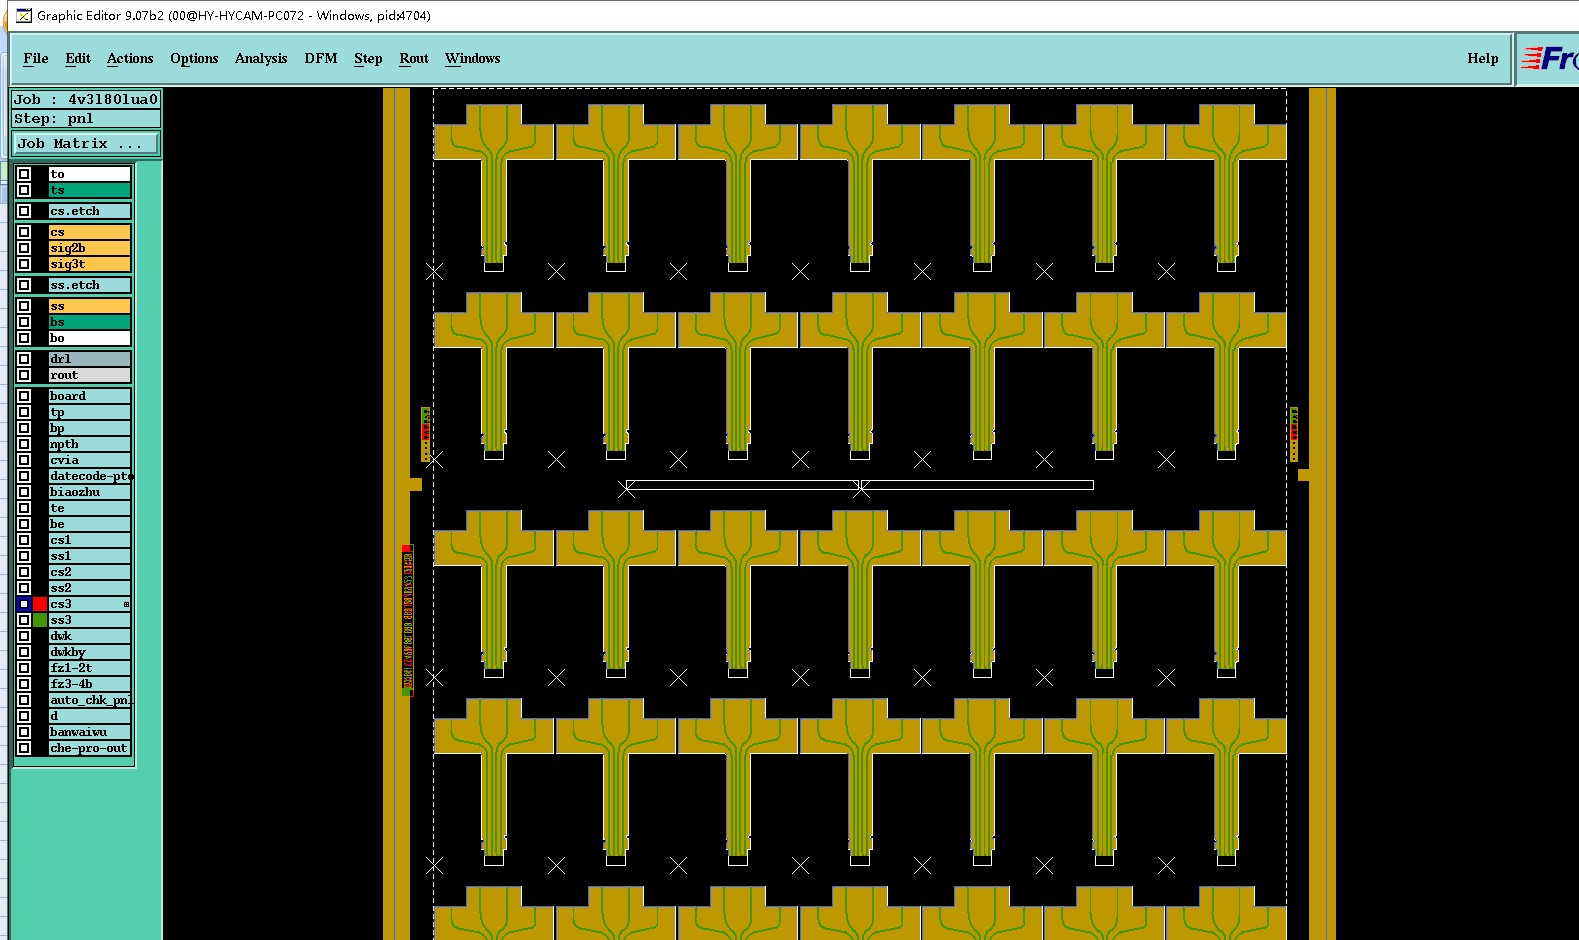Select the cvia layer name

tap(90, 460)
